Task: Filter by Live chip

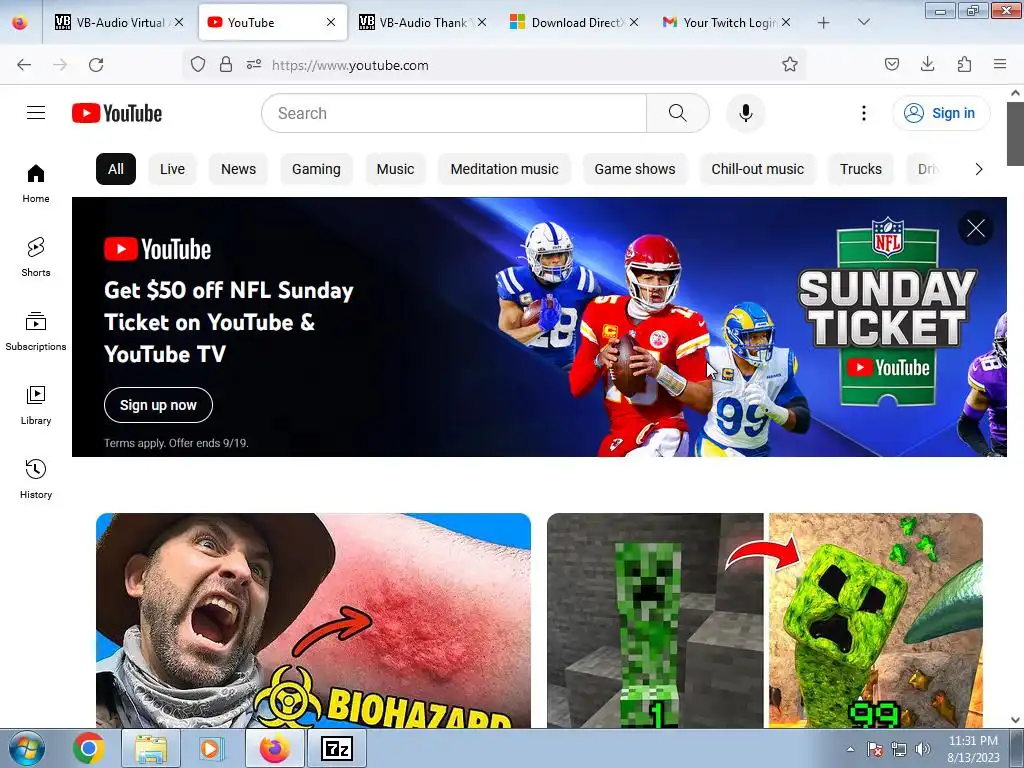Action: coord(172,169)
